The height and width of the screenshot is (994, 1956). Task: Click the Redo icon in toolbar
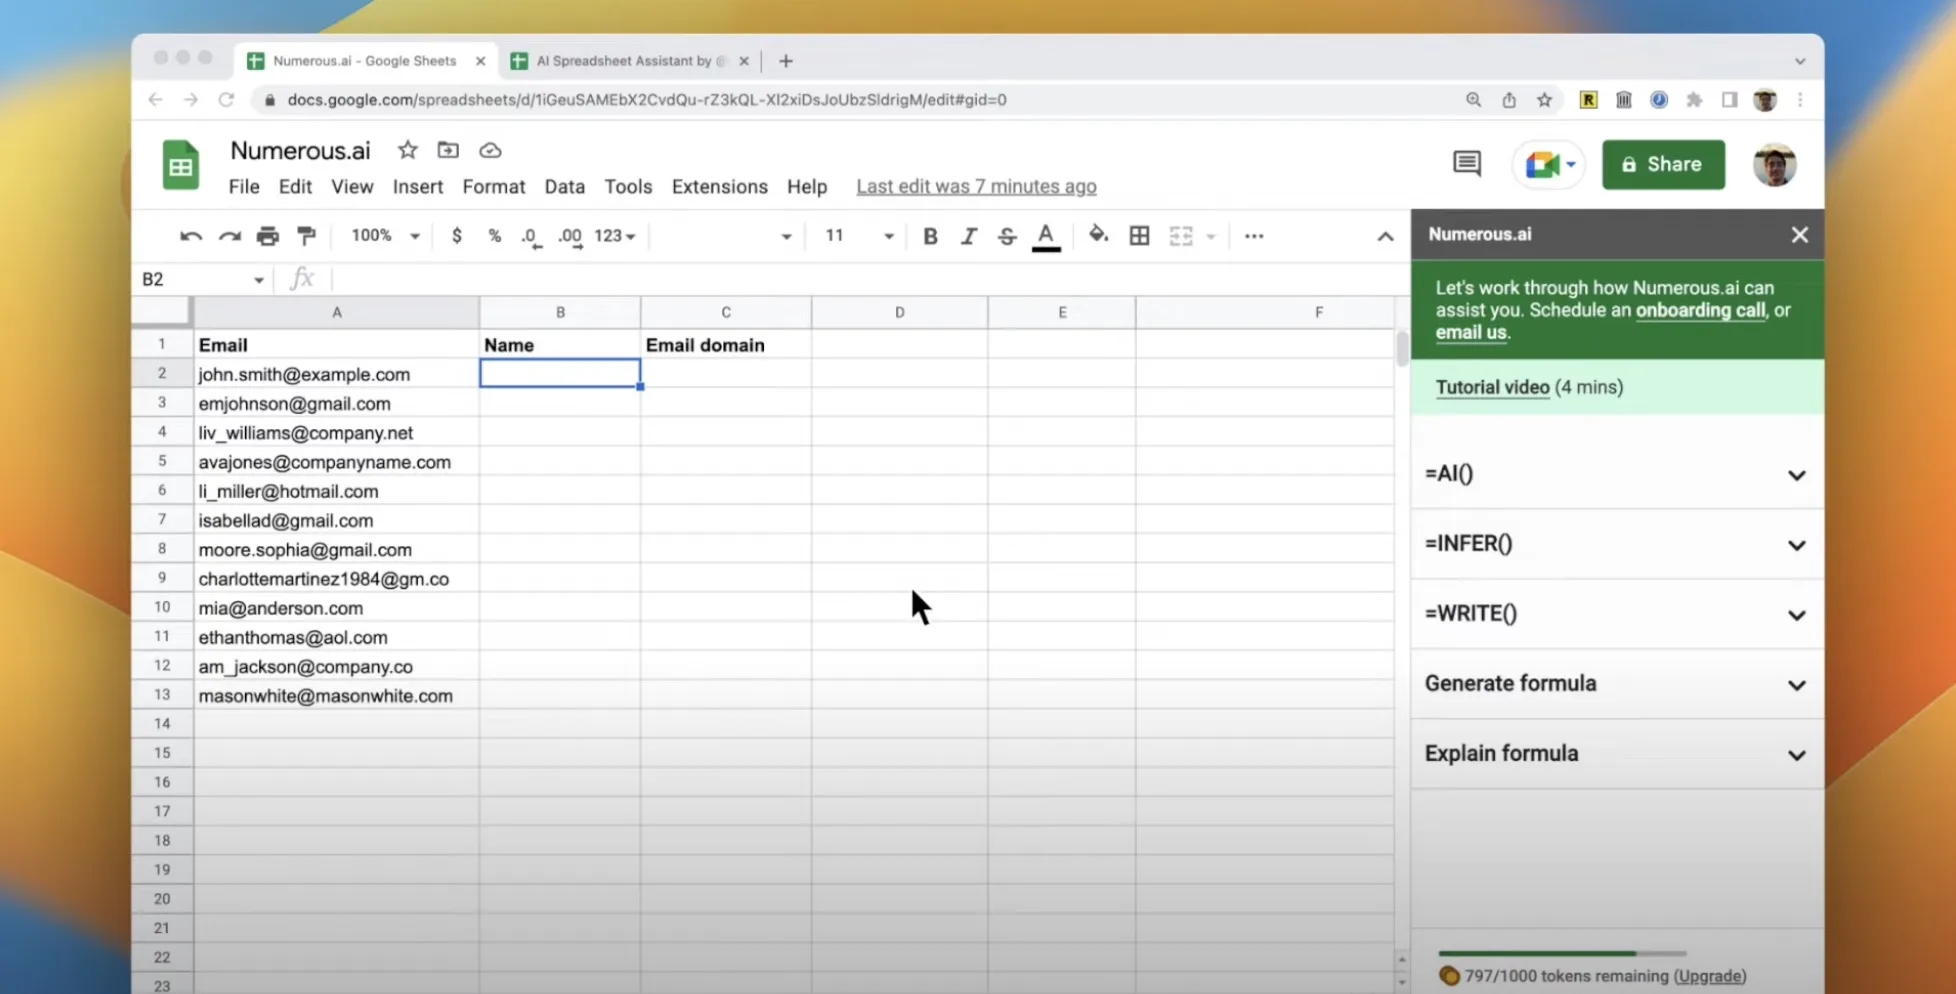click(x=229, y=236)
